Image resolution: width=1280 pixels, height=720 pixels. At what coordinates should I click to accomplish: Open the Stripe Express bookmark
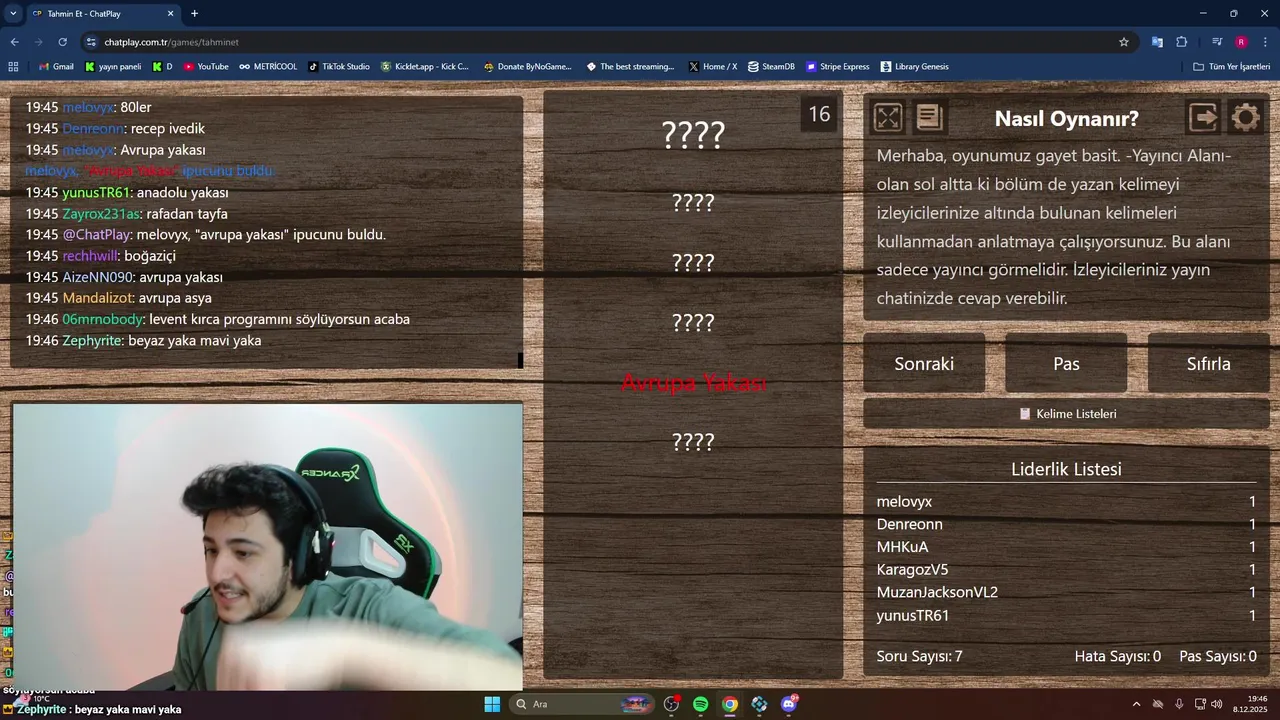click(838, 67)
